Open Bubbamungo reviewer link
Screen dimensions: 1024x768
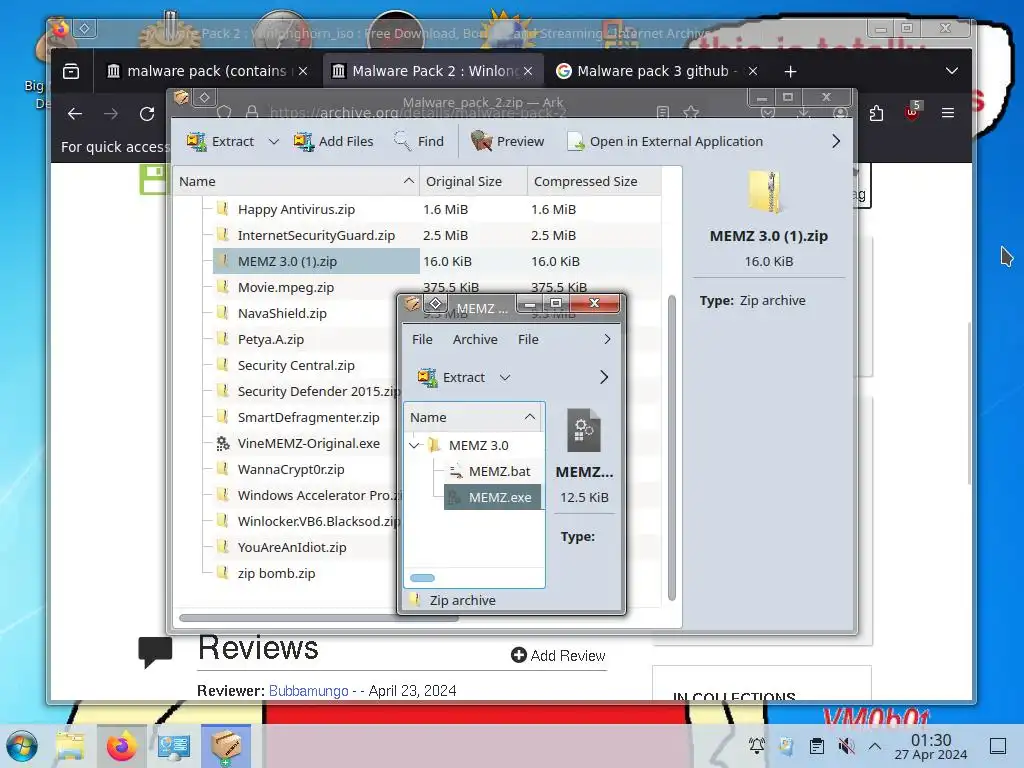click(308, 691)
